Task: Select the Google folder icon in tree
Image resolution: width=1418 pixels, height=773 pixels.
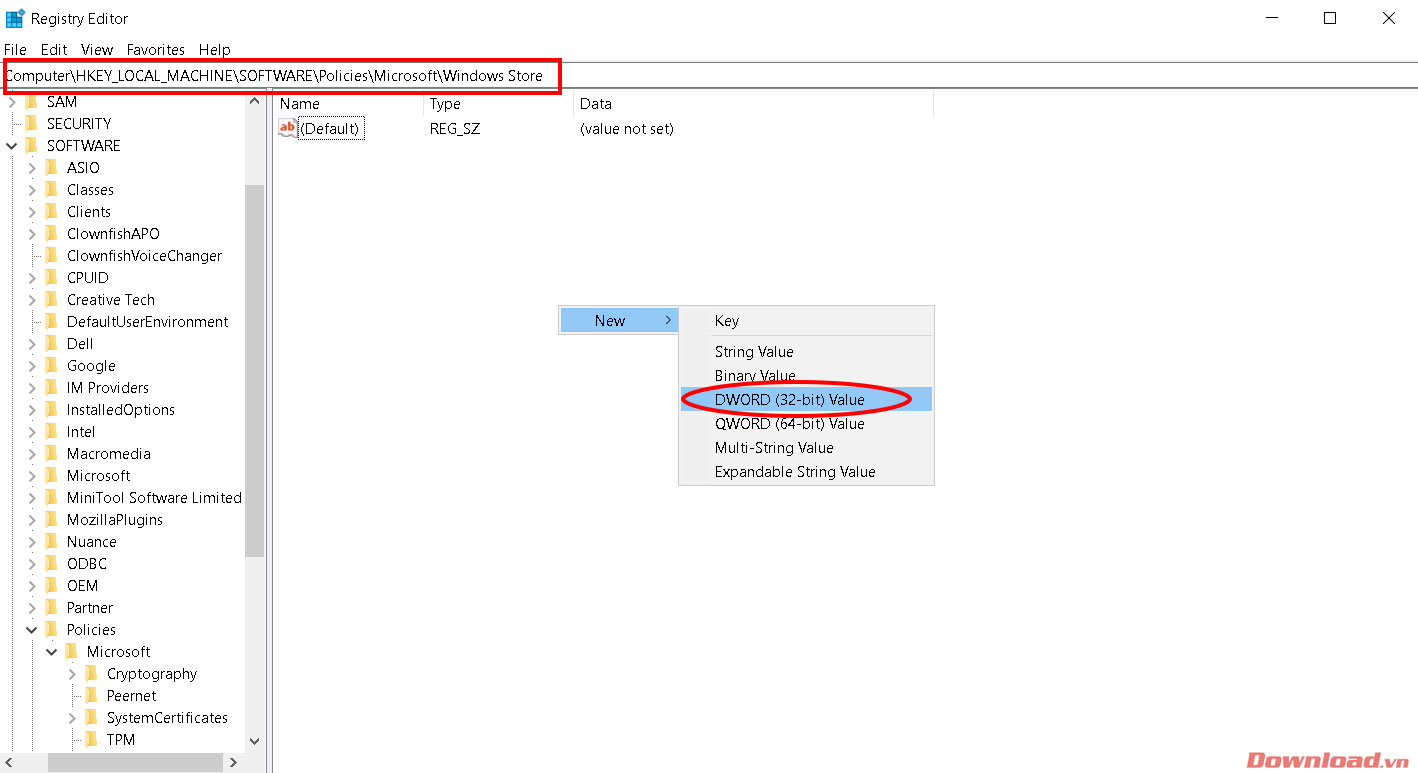Action: [x=52, y=365]
